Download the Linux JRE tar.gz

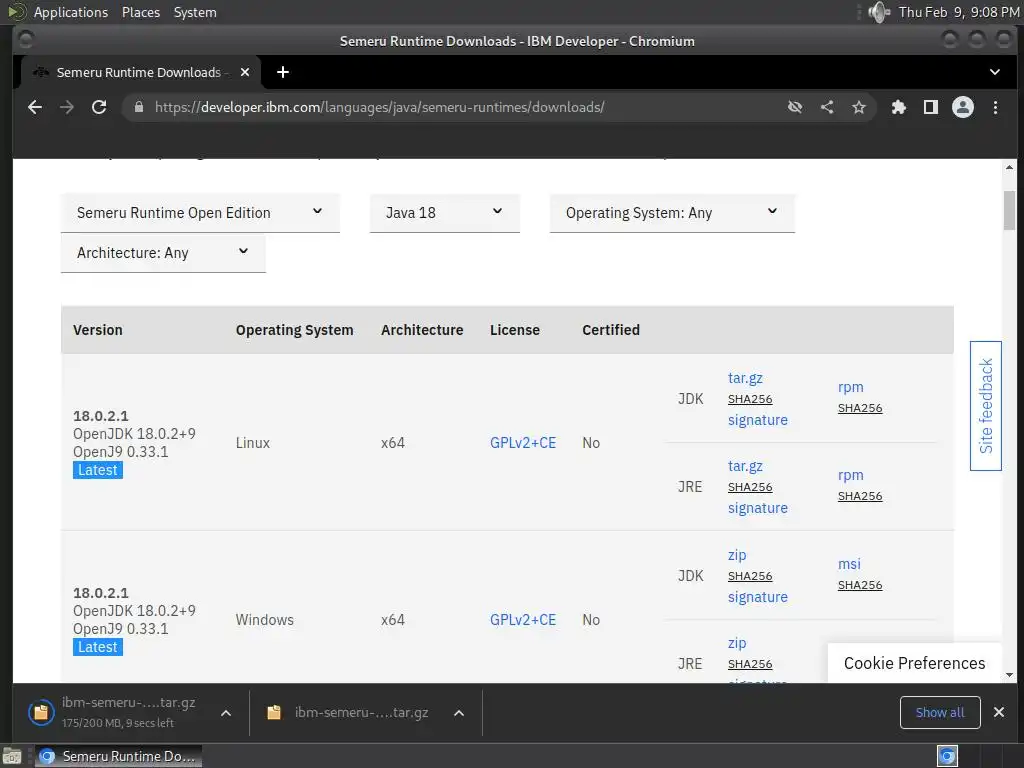point(745,466)
